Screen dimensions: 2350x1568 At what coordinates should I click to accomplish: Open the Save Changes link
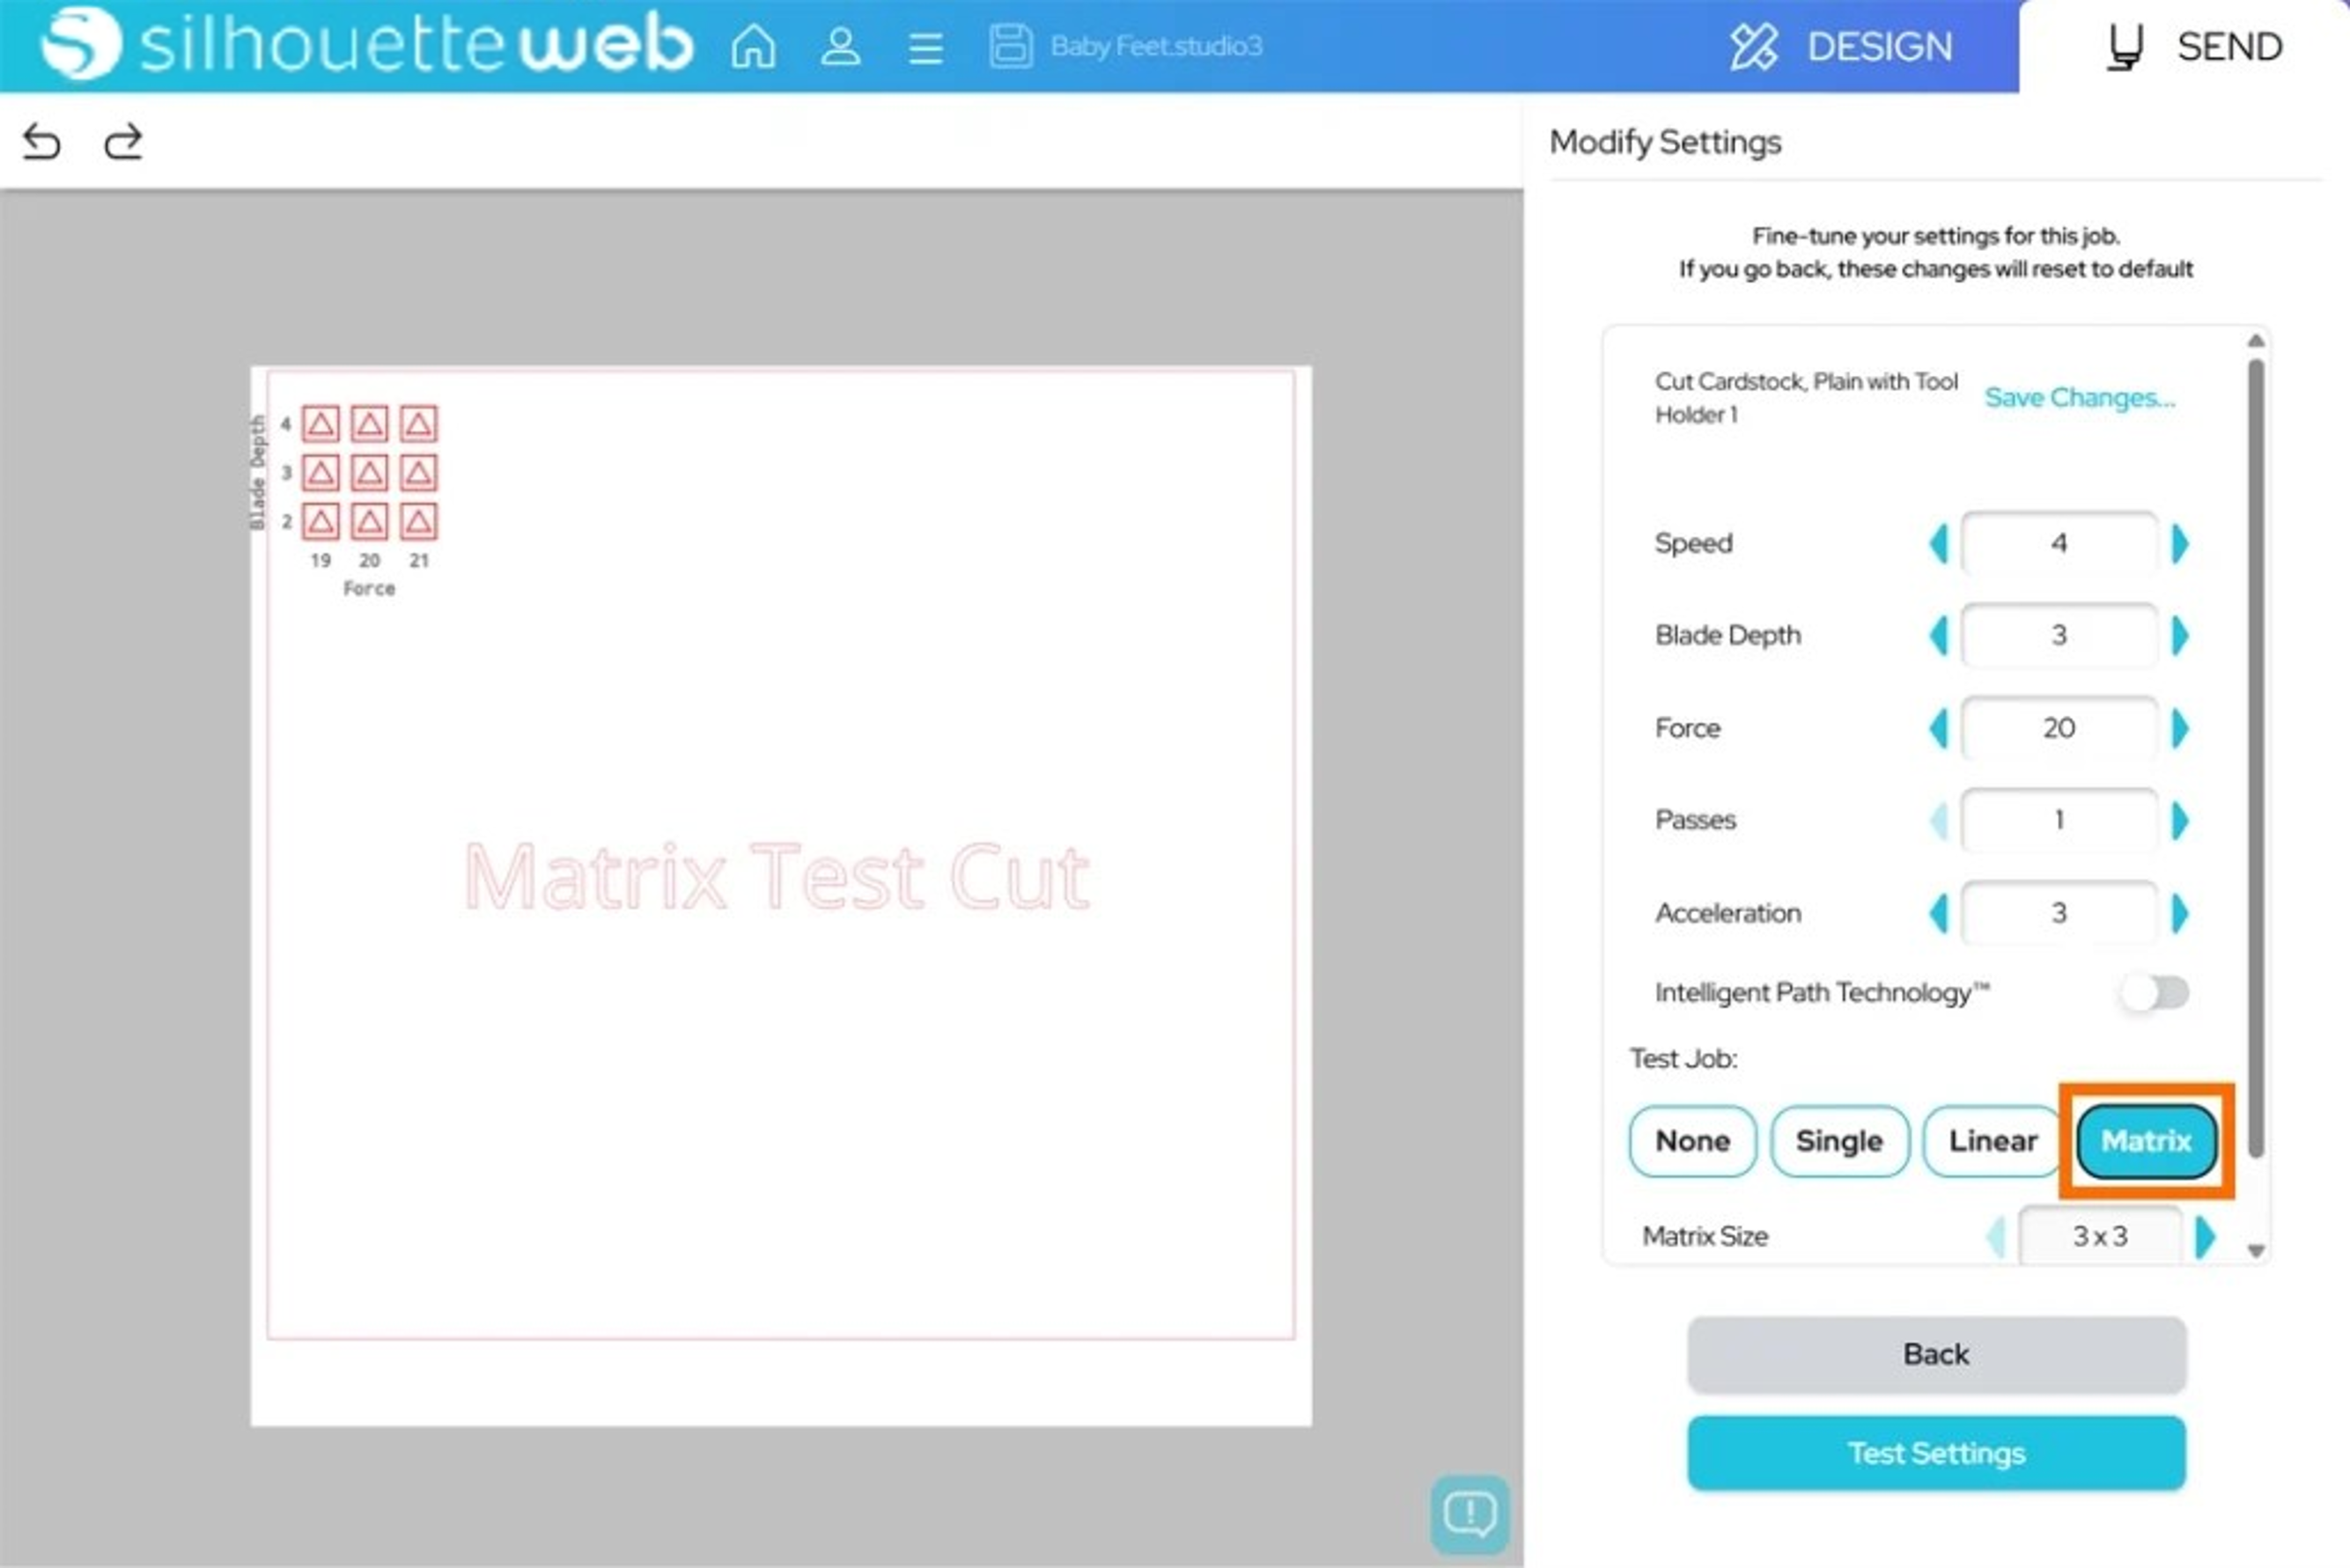point(2080,397)
